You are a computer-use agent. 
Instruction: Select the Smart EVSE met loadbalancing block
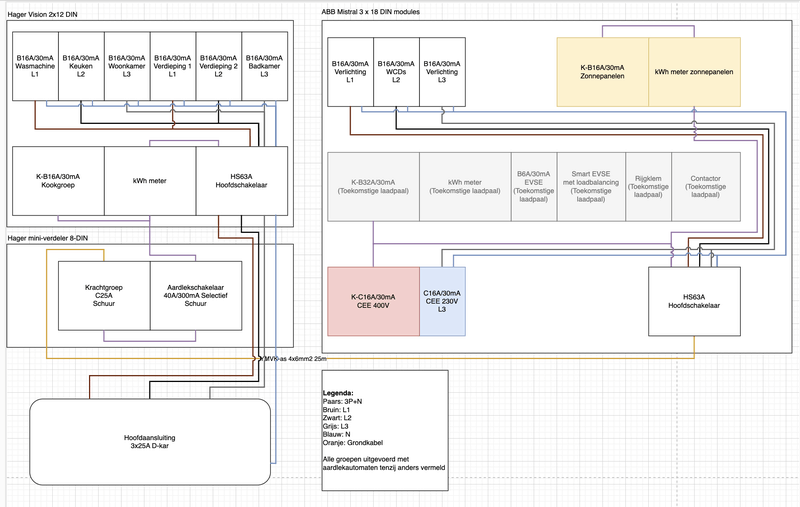coord(591,187)
